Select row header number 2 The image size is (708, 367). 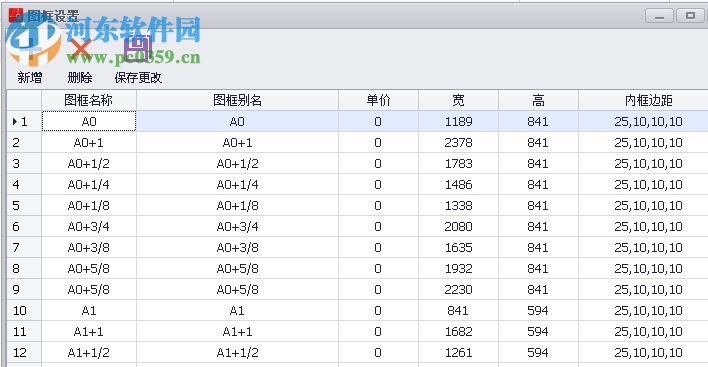coord(24,143)
